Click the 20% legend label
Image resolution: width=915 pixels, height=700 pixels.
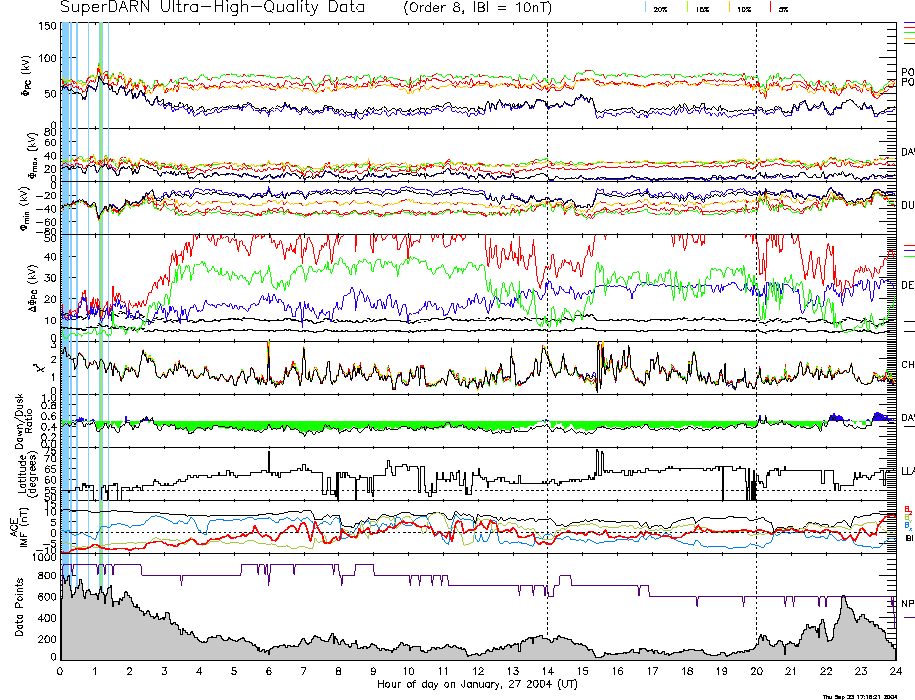click(661, 8)
